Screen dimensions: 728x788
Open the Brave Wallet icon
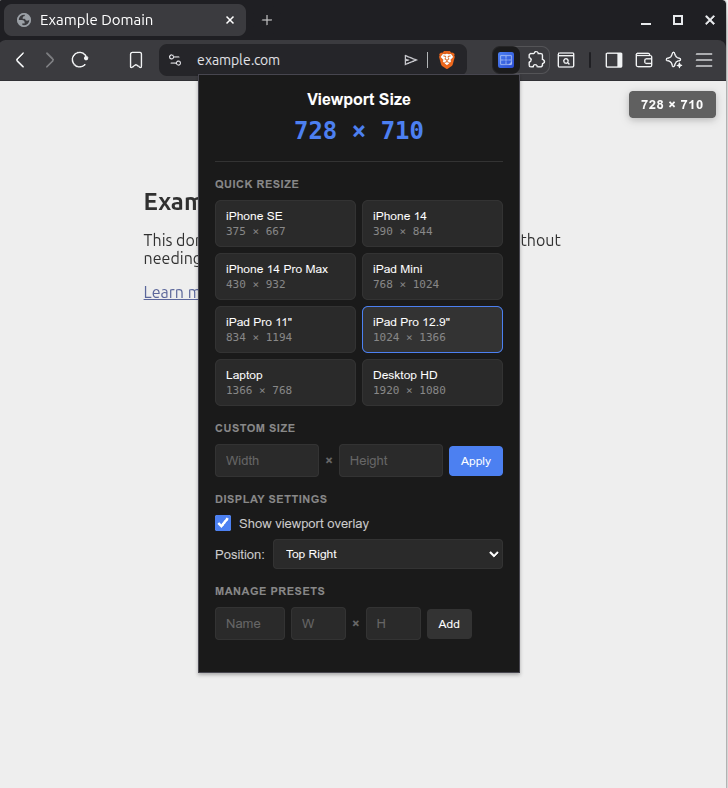(644, 60)
